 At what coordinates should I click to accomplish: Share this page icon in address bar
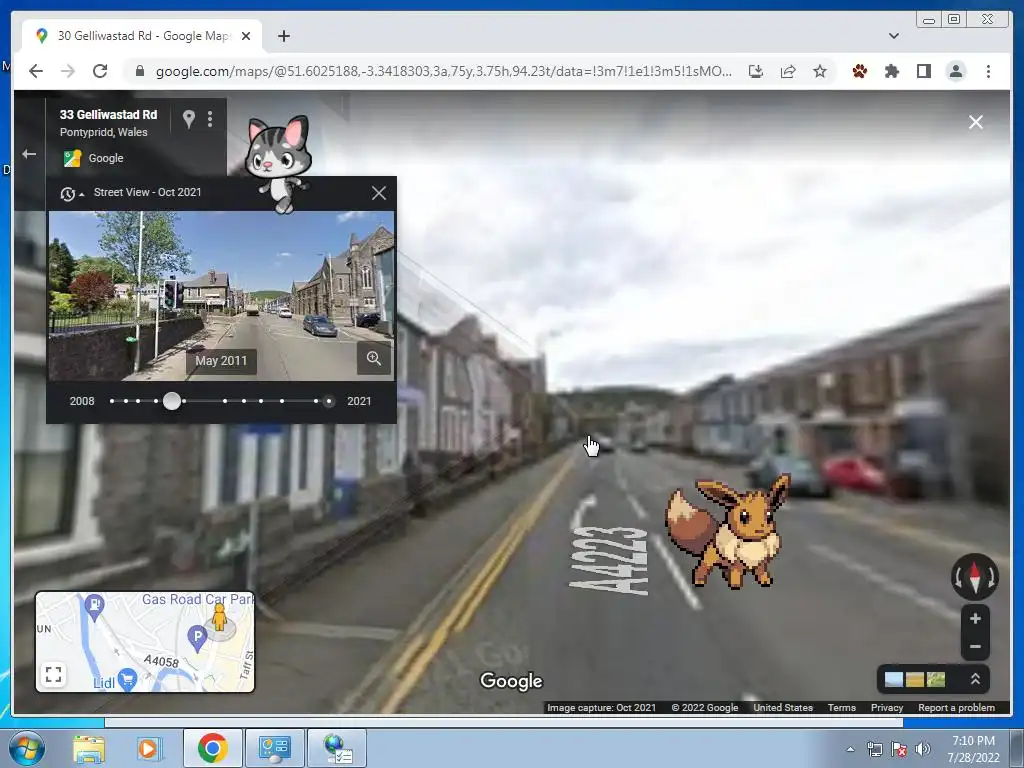coord(788,71)
